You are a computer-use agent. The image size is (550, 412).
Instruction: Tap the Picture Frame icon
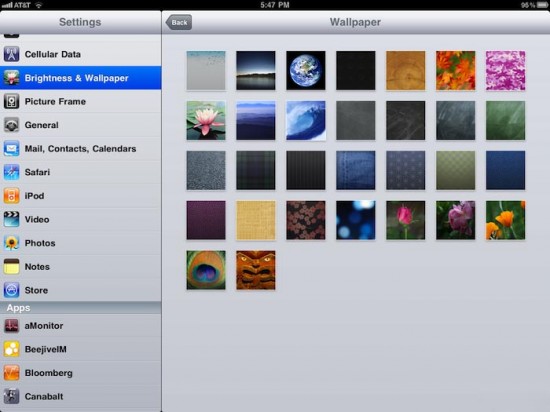11,101
